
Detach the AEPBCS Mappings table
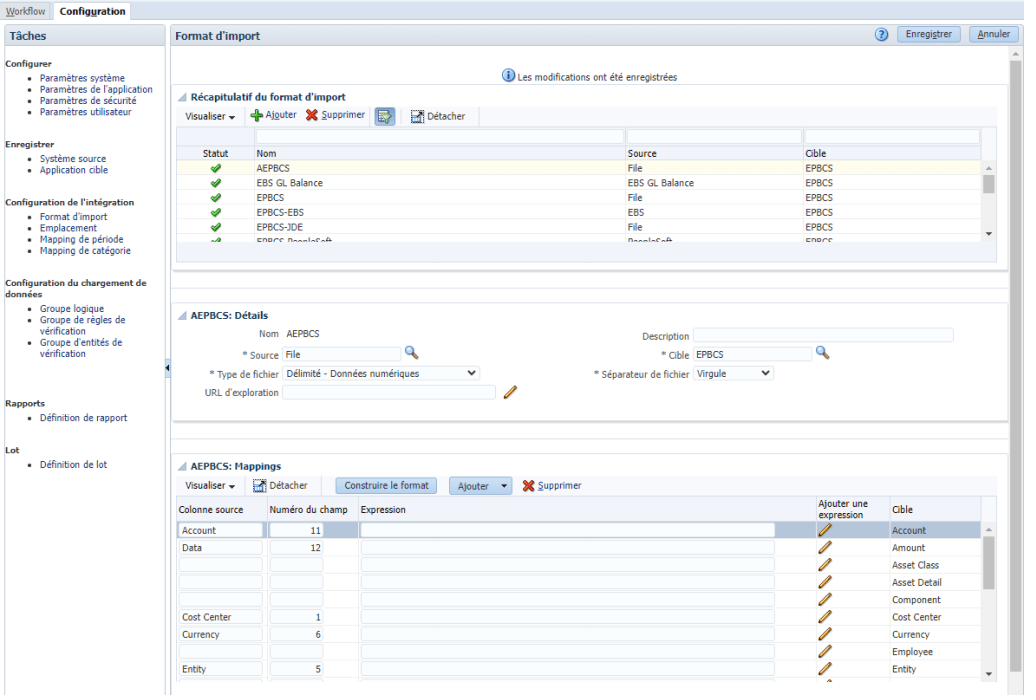point(280,486)
